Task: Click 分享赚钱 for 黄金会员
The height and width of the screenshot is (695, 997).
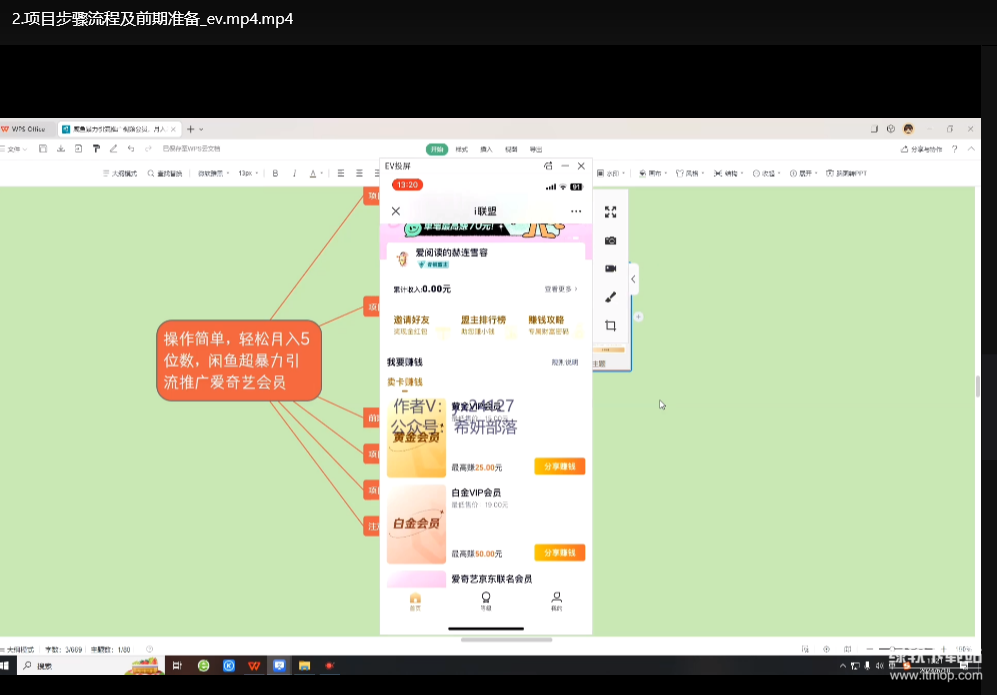Action: (x=560, y=466)
